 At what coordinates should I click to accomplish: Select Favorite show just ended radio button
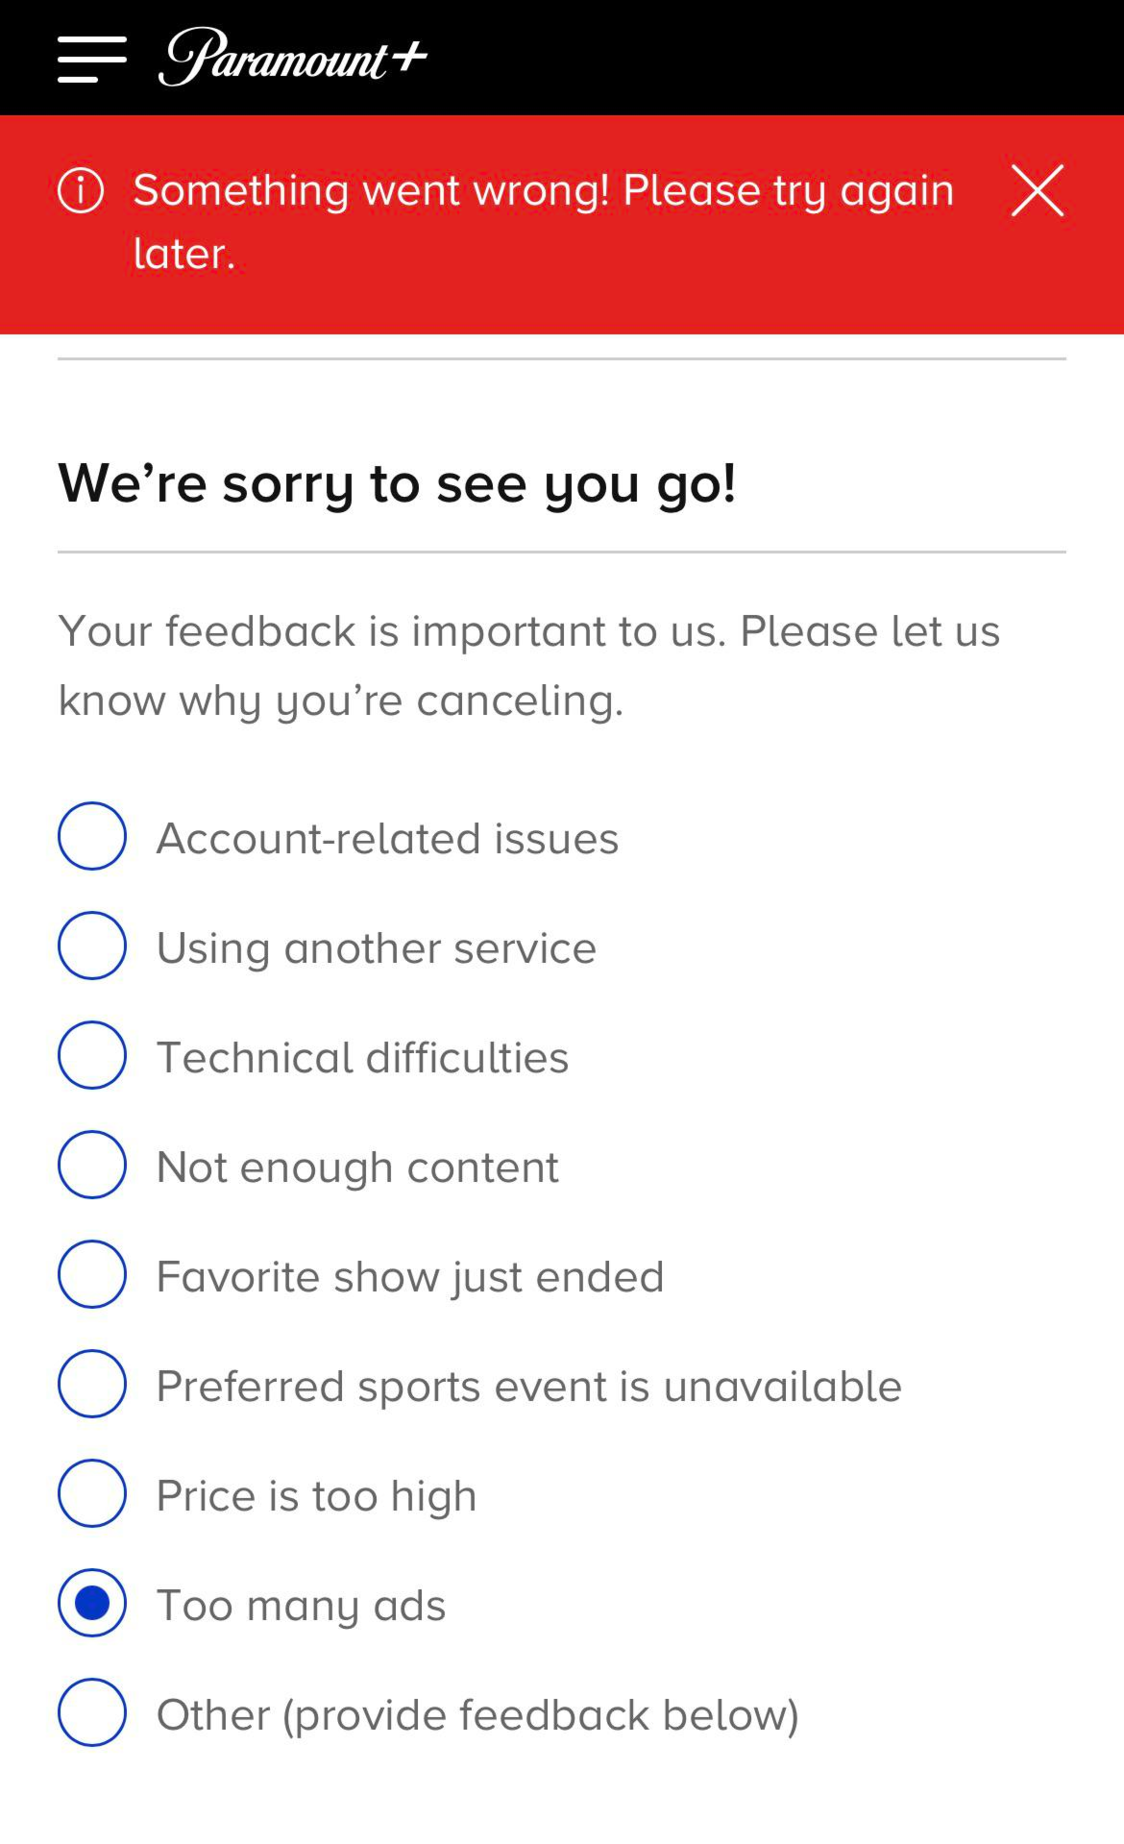(x=92, y=1274)
